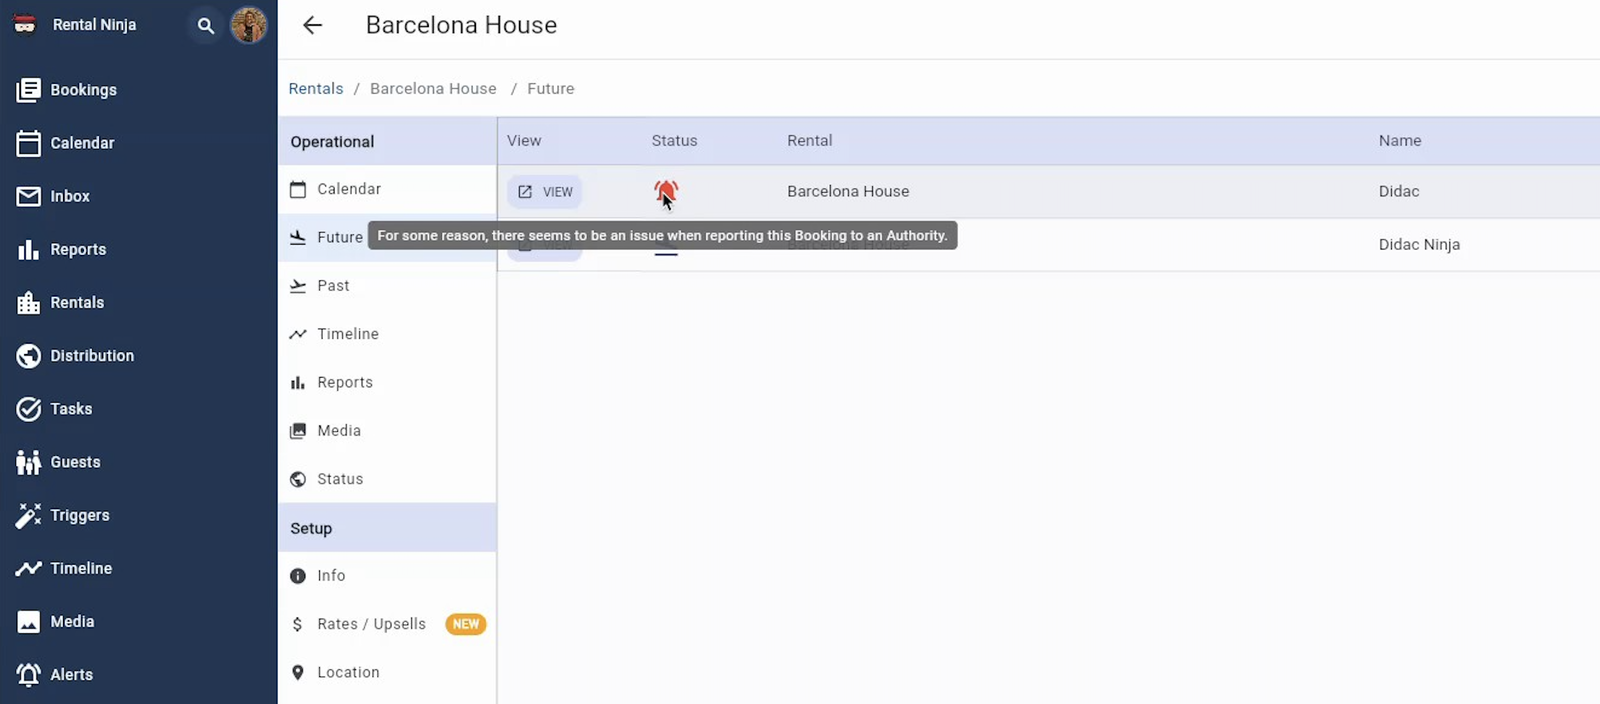Click the Timeline icon in dark sidebar
The image size is (1600, 704).
click(29, 568)
